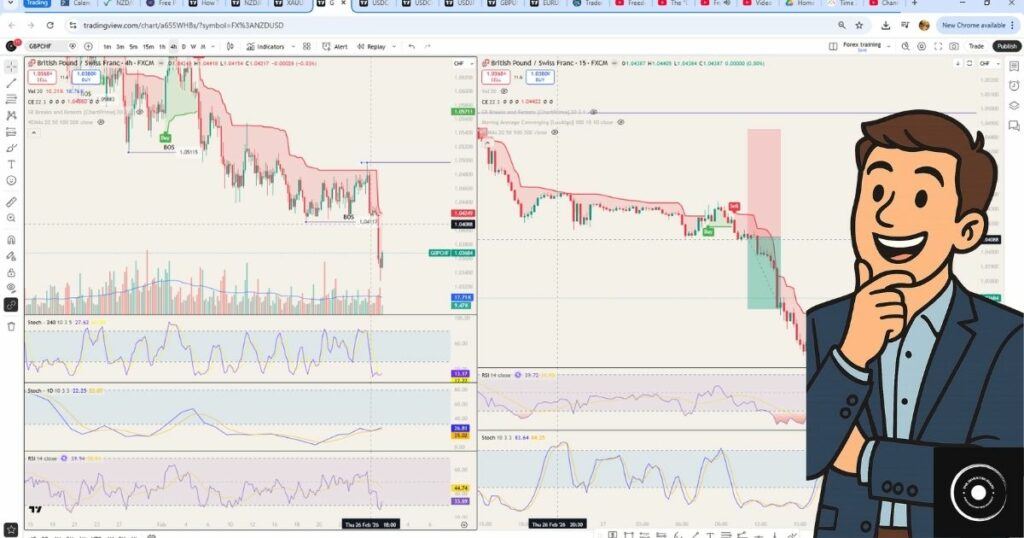Toggle lock all drawings tool
Image resolution: width=1024 pixels, height=538 pixels.
point(11,272)
